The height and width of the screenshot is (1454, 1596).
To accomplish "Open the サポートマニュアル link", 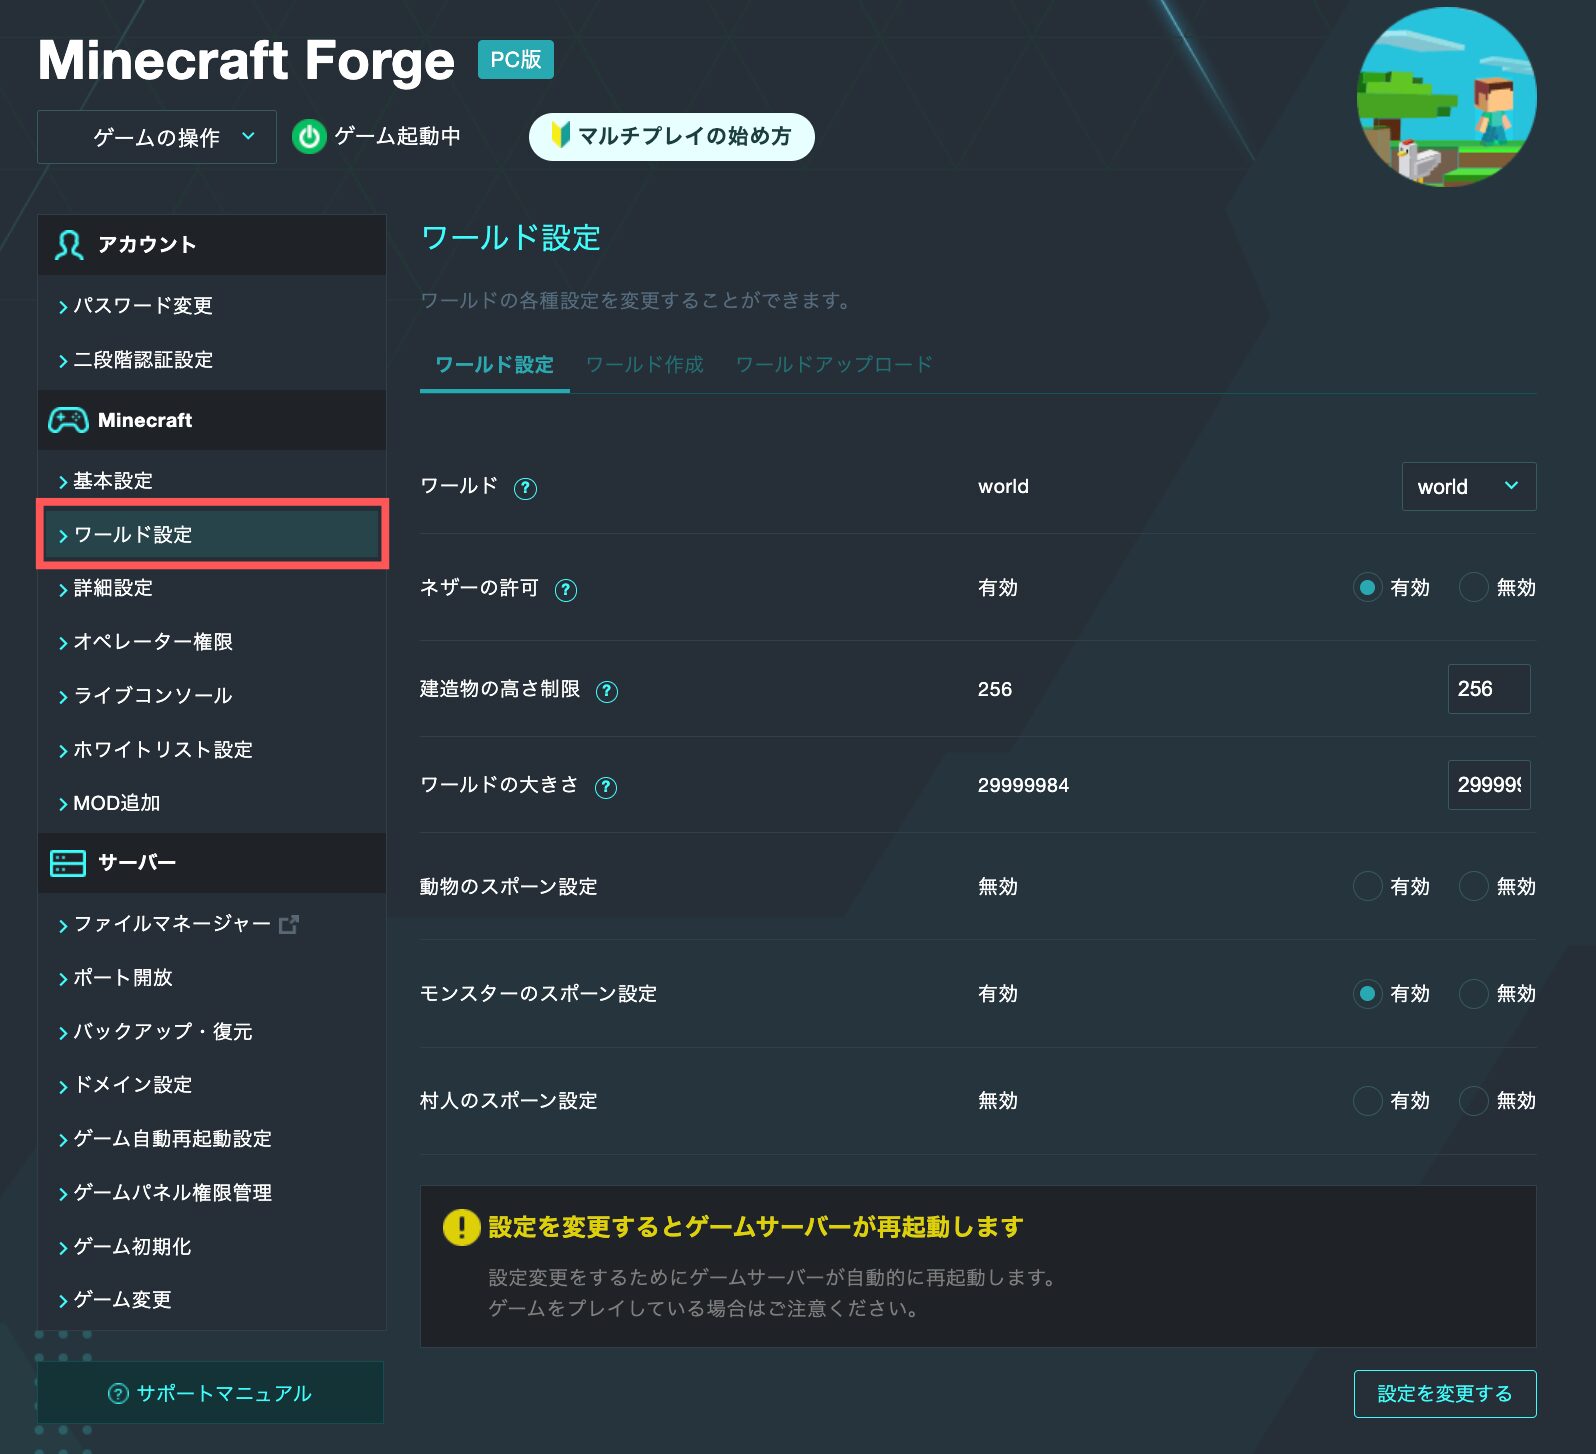I will tap(210, 1393).
